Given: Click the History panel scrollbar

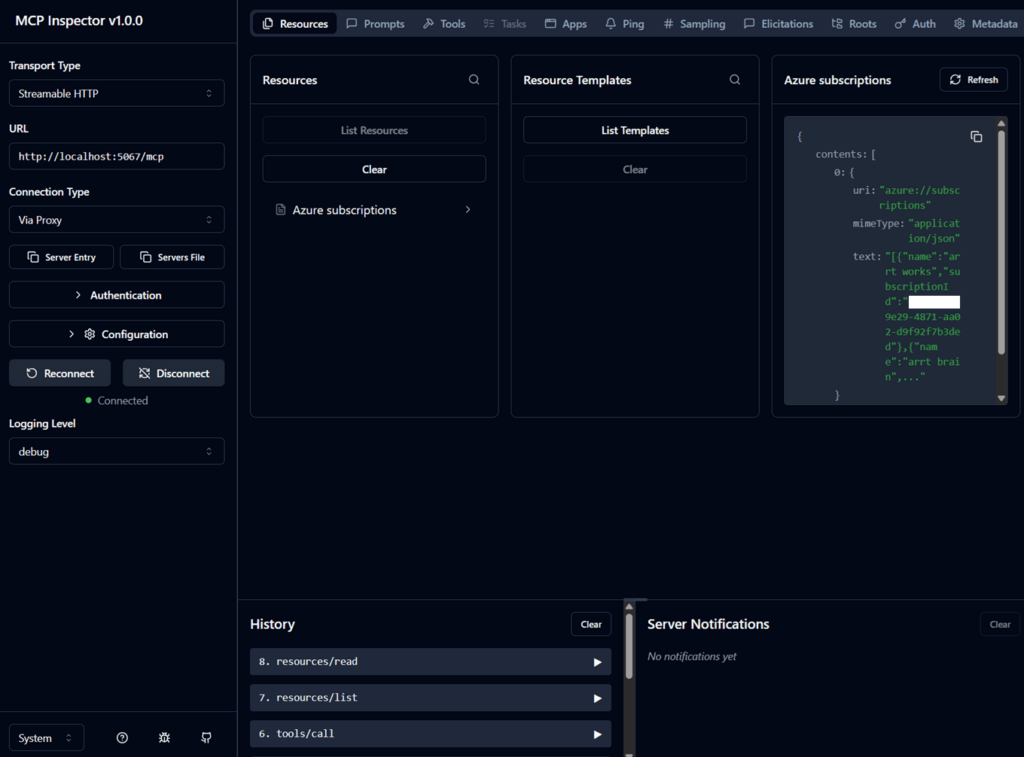Looking at the screenshot, I should point(629,647).
